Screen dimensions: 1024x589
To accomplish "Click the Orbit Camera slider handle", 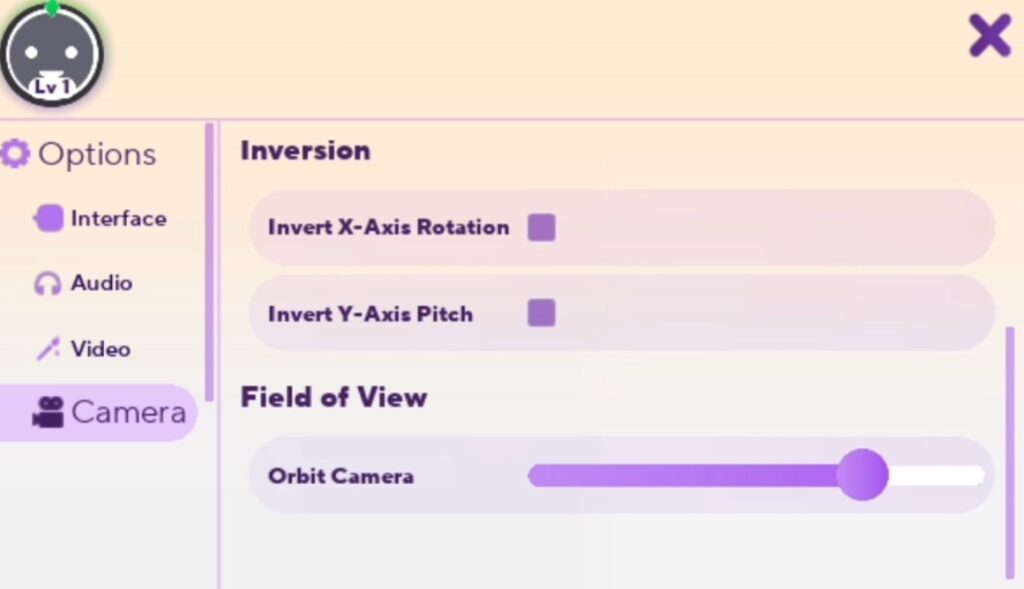I will point(861,475).
